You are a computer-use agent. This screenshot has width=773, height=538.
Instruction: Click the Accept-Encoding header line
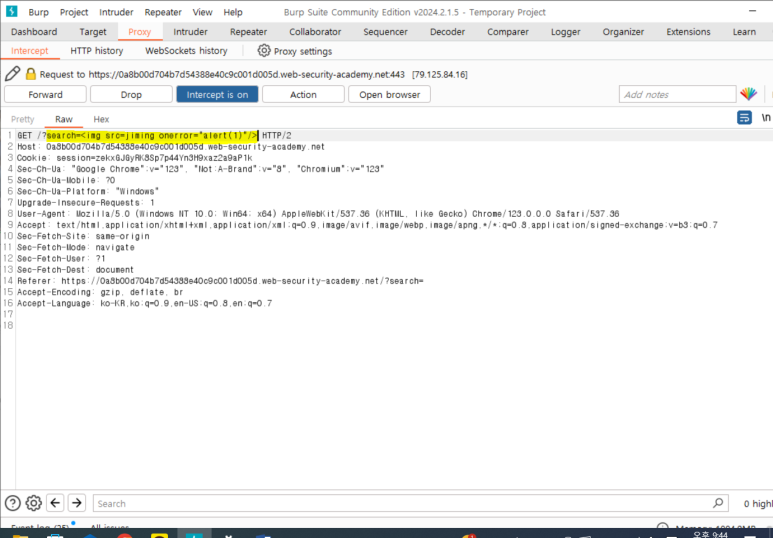coord(100,292)
